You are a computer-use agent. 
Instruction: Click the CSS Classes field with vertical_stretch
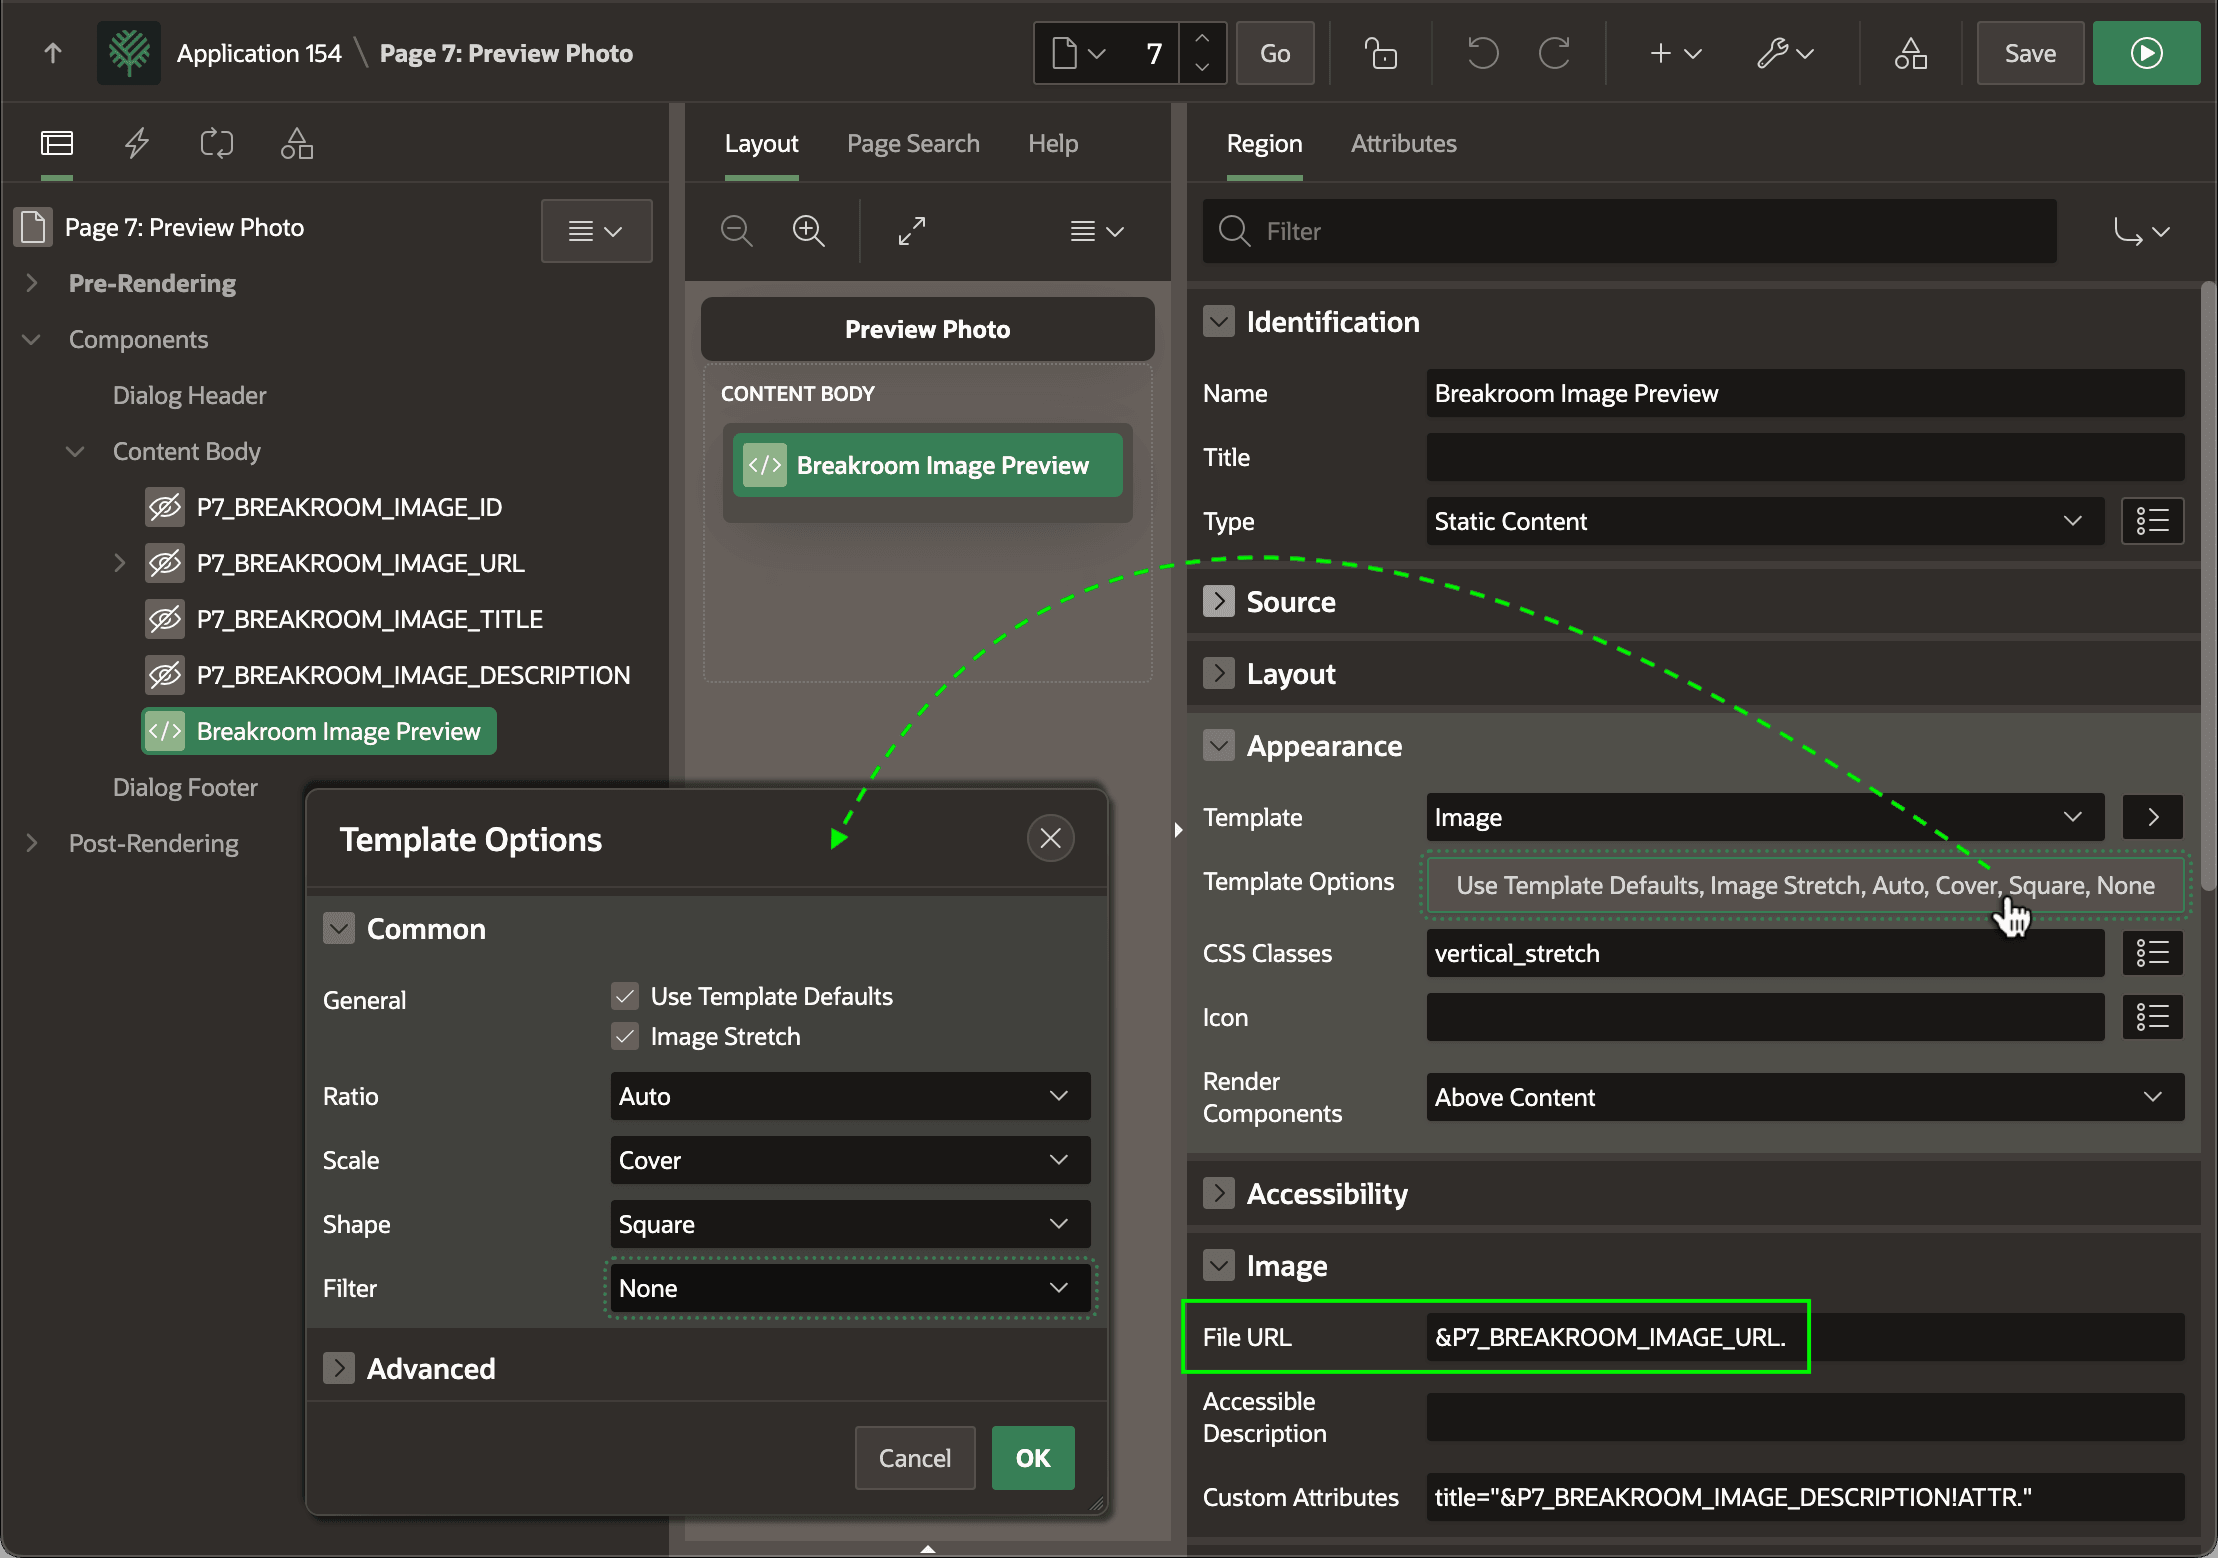1765,953
